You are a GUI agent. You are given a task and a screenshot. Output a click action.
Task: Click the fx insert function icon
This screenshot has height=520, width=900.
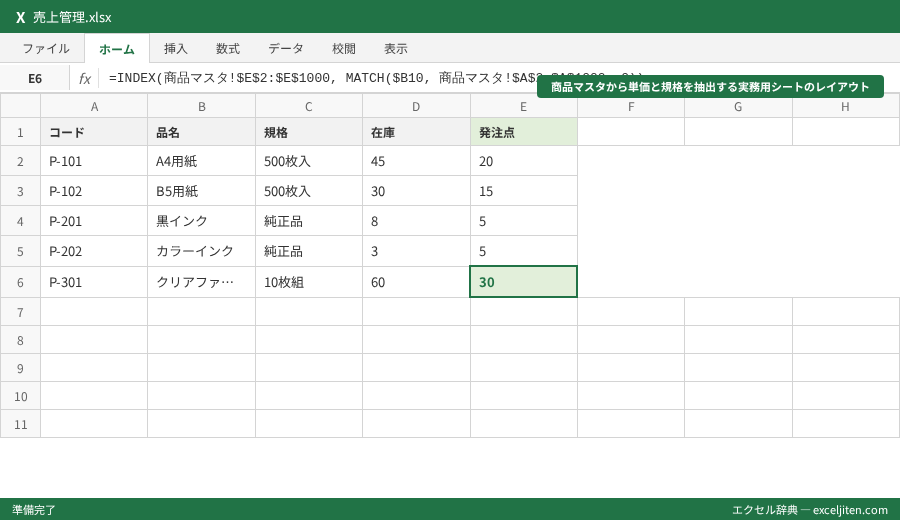[x=85, y=78]
